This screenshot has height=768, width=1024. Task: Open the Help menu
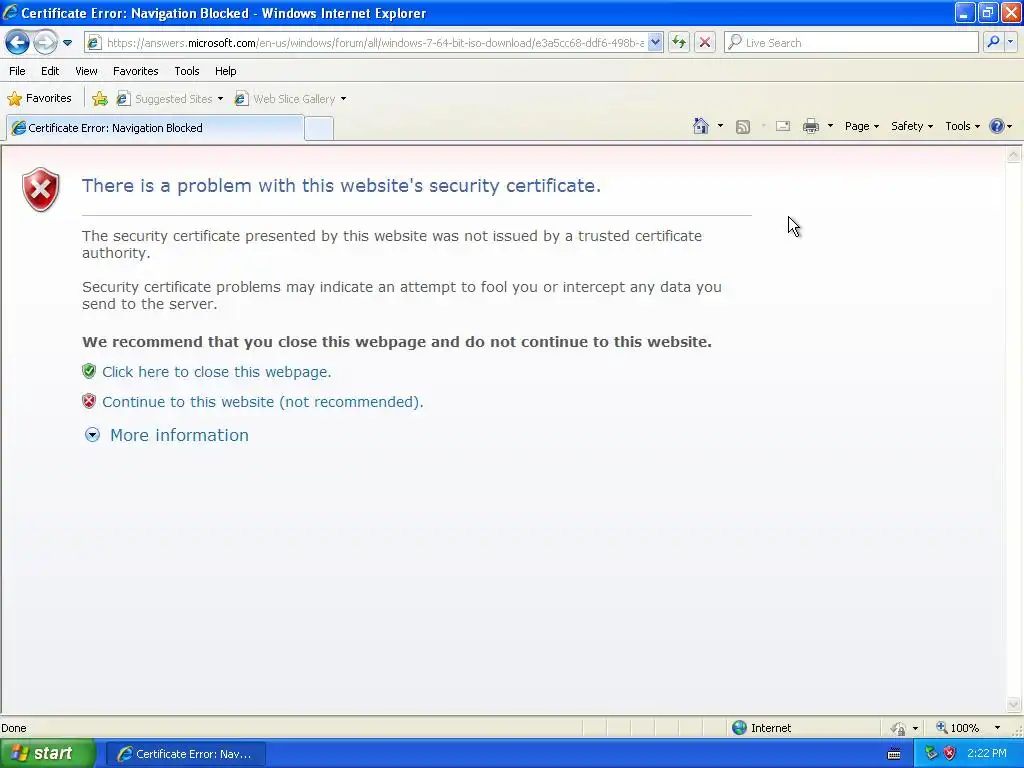click(225, 71)
